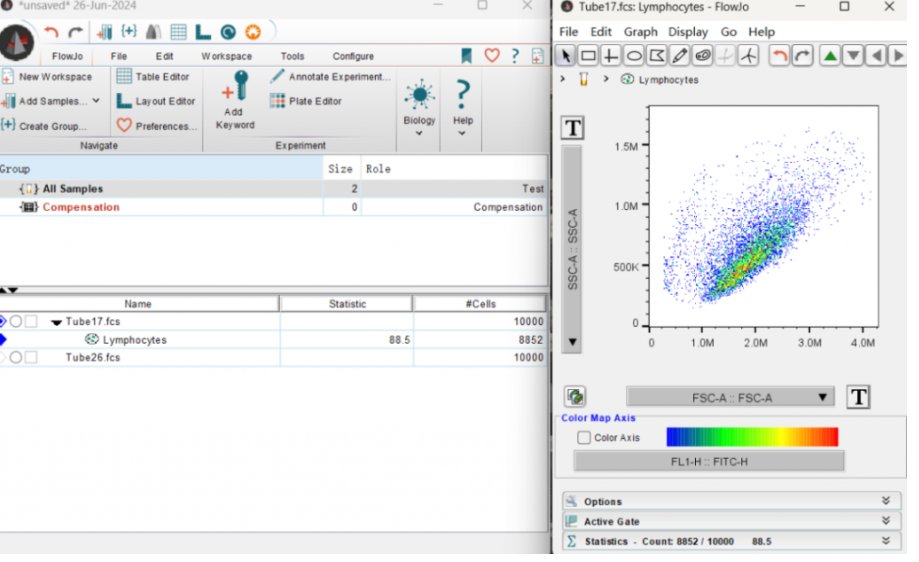Click the heart preferences icon in ribbon header

coord(492,56)
